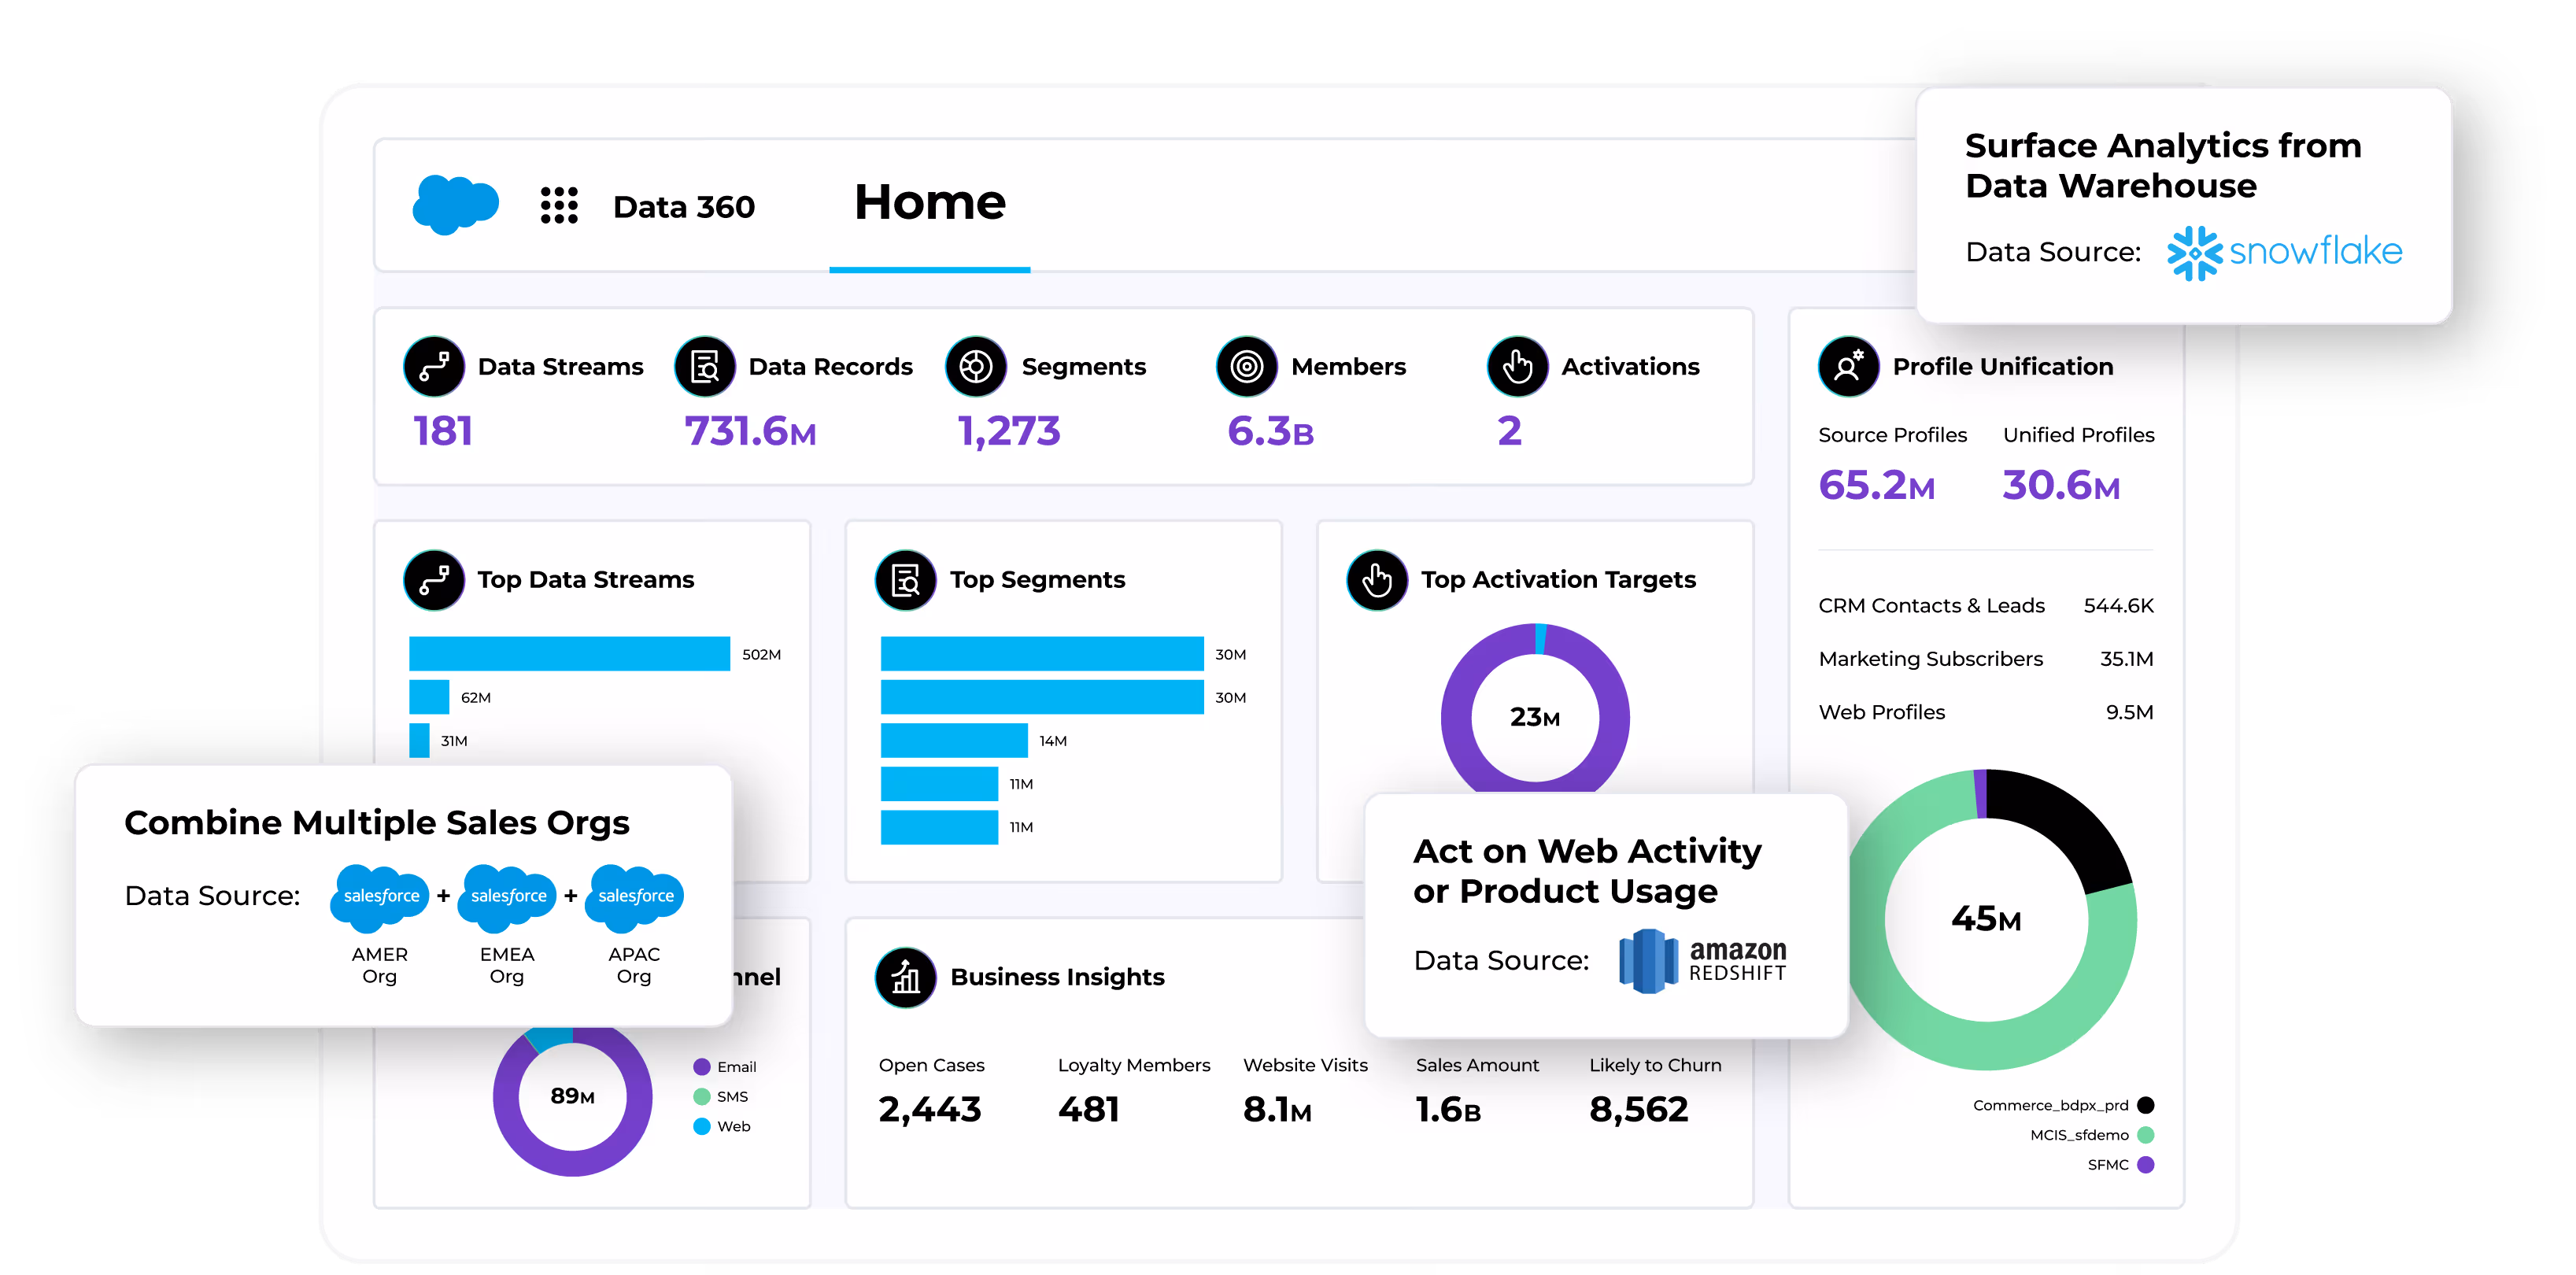
Task: Click the Marketing Subscribers row
Action: (x=1986, y=659)
